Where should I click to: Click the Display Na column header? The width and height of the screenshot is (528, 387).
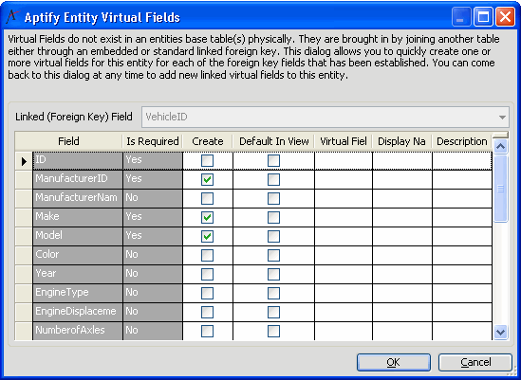point(402,141)
